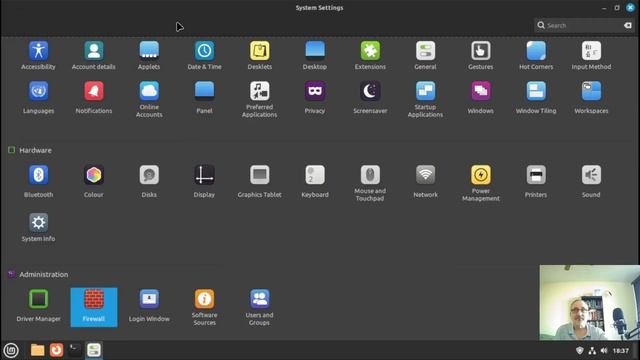This screenshot has width=640, height=360.
Task: Open the Driver Manager
Action: point(38,306)
